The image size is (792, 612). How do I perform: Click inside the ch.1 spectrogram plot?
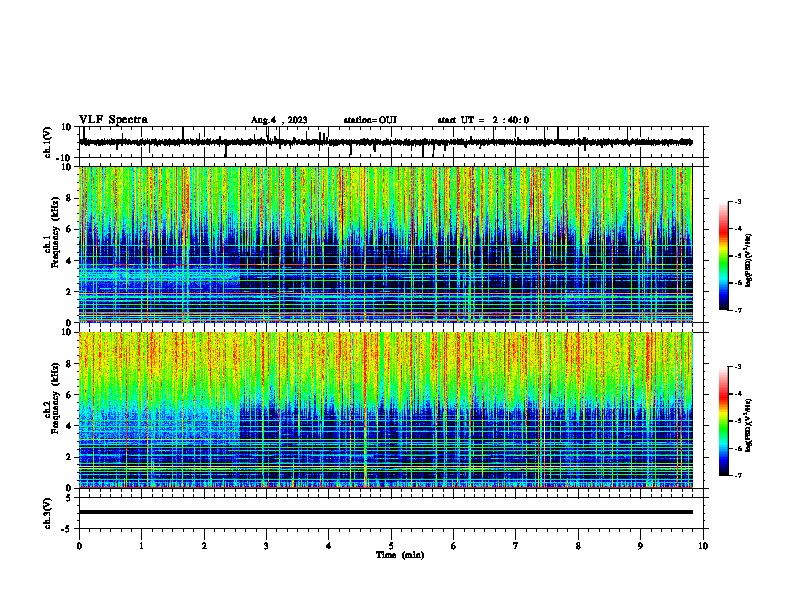[385, 244]
